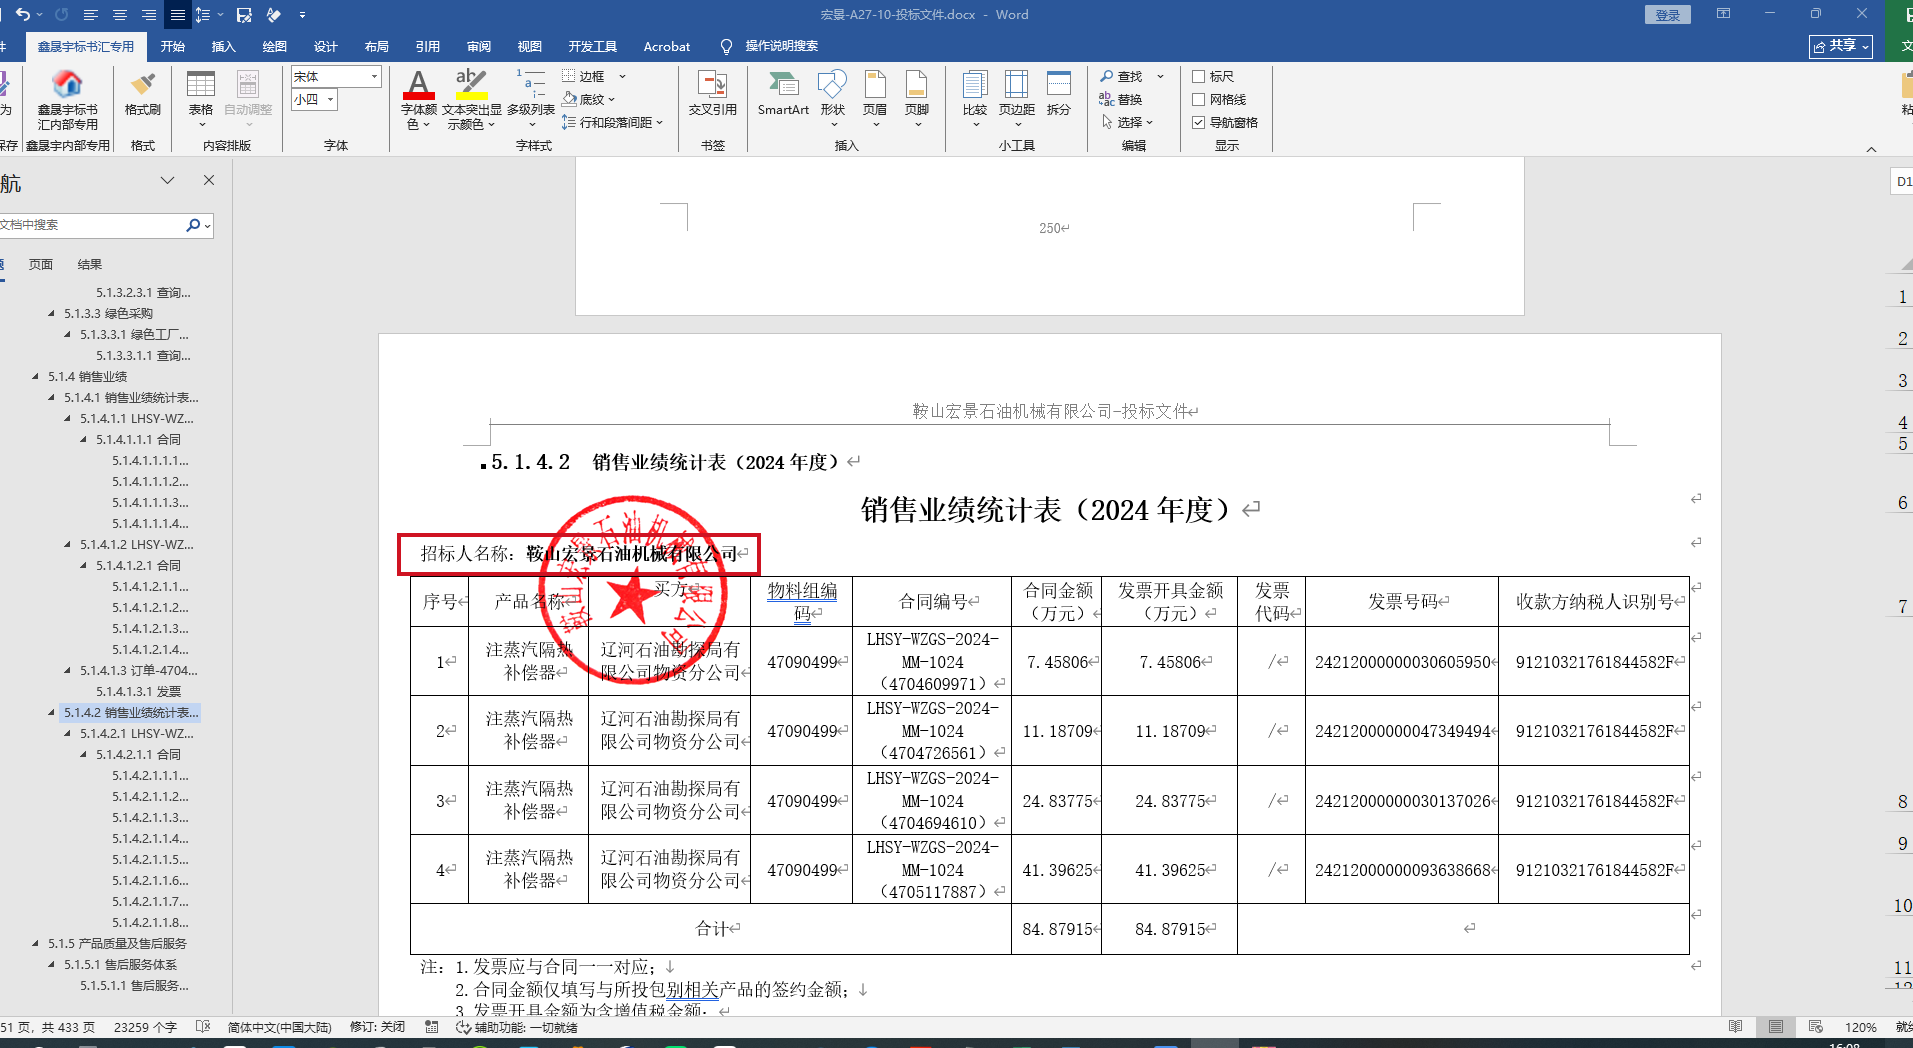The height and width of the screenshot is (1048, 1913).
Task: Switch navigation pane to 结果 results tab
Action: tap(90, 265)
